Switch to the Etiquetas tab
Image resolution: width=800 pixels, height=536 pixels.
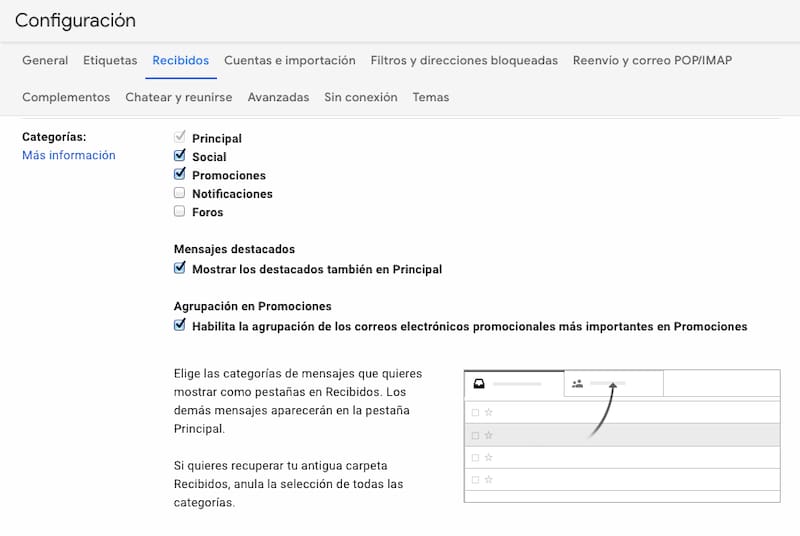pos(110,60)
